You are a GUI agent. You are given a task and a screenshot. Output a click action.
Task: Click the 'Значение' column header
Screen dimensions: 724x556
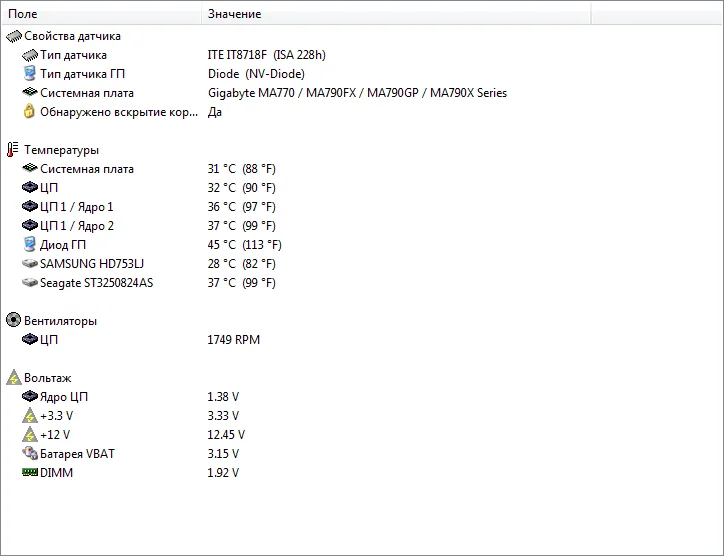click(x=396, y=14)
